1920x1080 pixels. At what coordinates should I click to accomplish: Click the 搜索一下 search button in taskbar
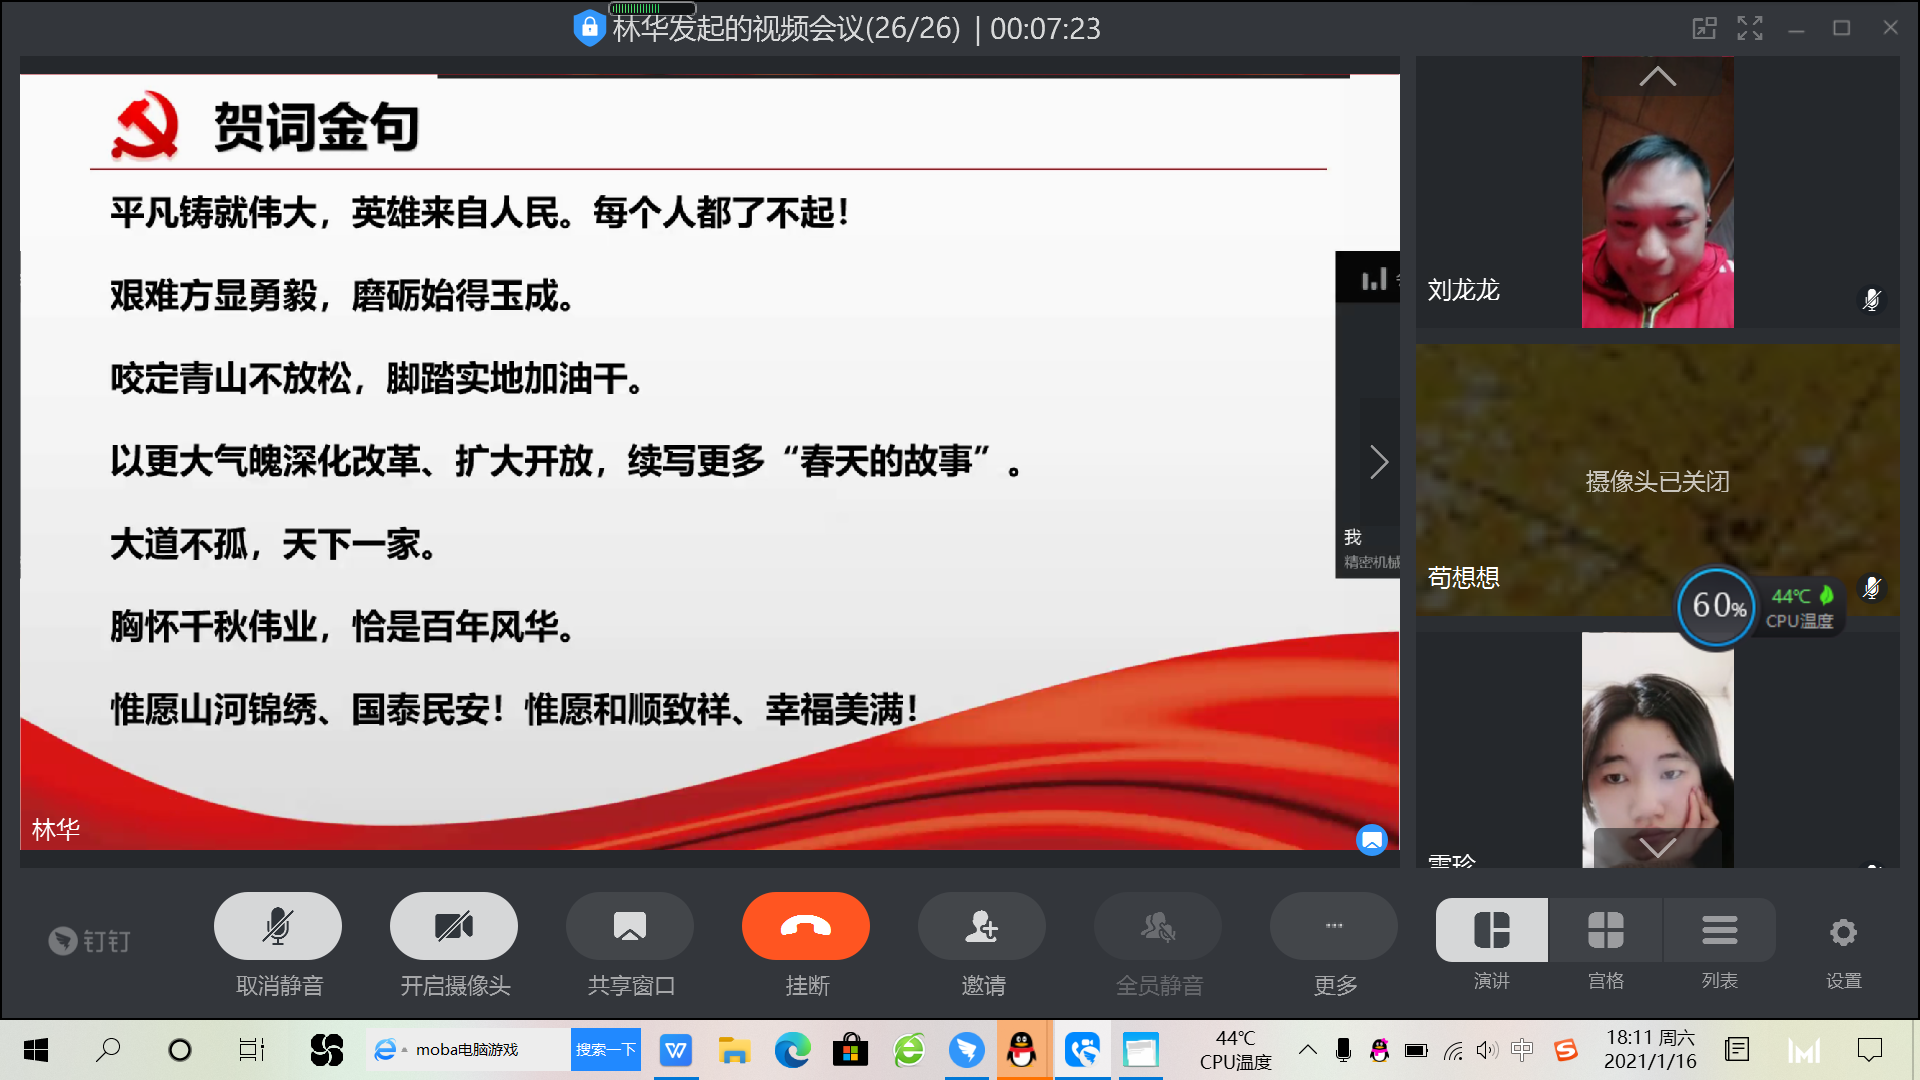coord(605,1050)
